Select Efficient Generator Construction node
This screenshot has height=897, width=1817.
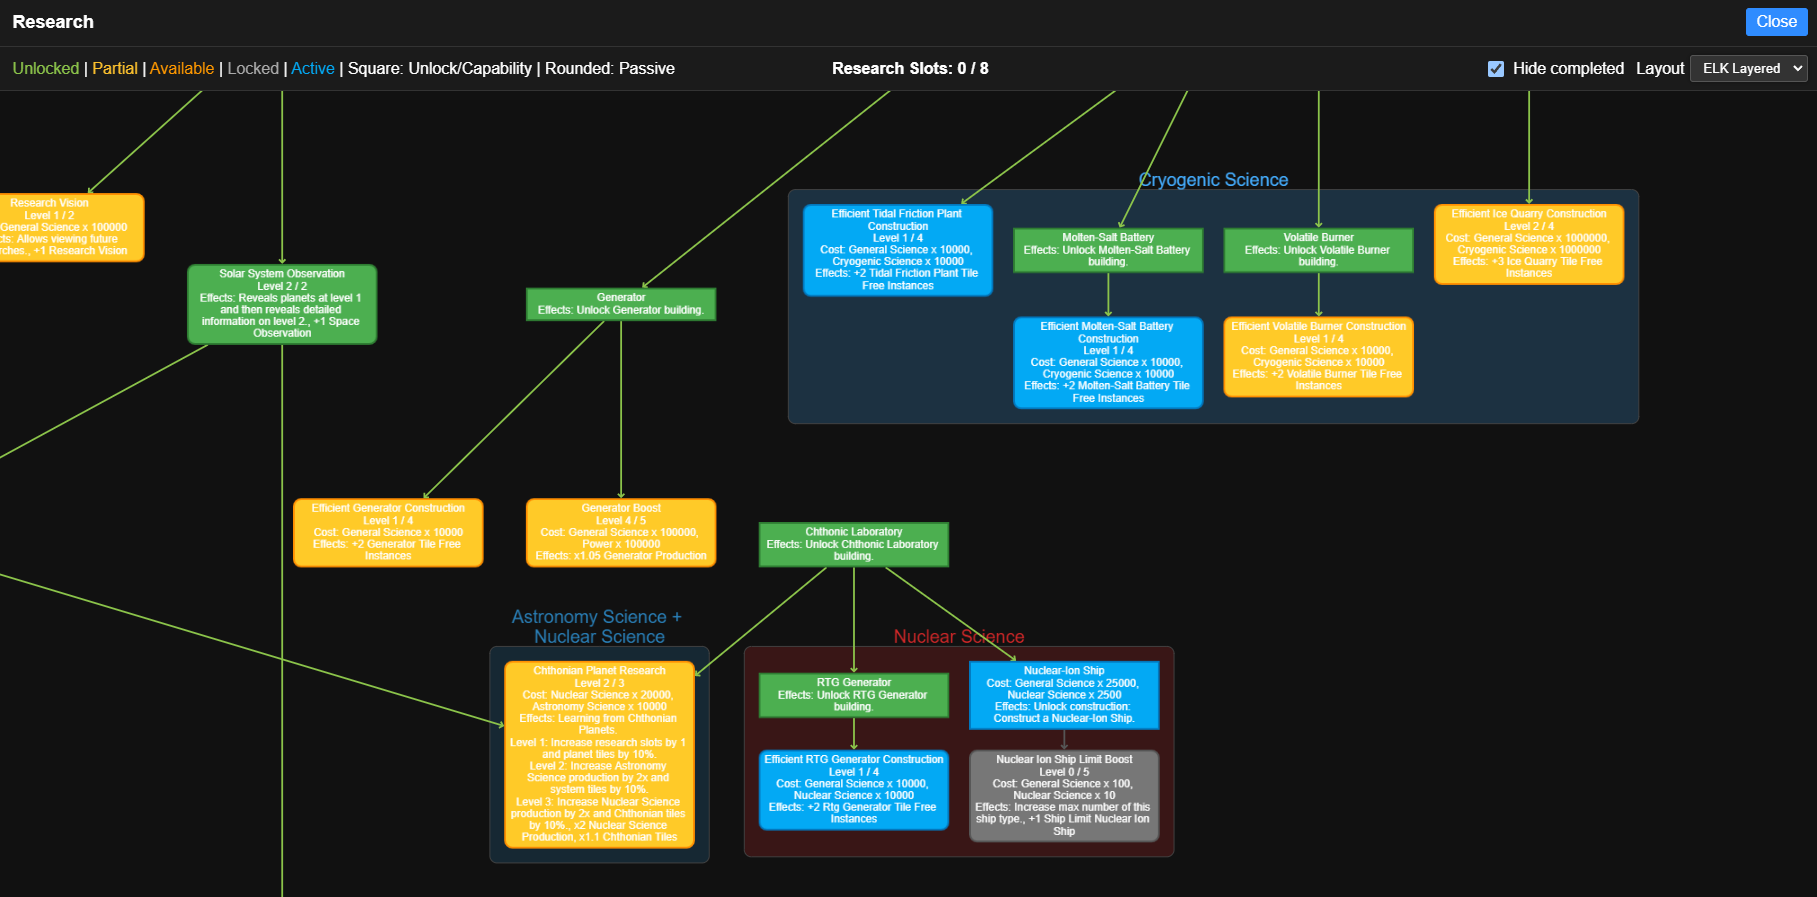[388, 533]
